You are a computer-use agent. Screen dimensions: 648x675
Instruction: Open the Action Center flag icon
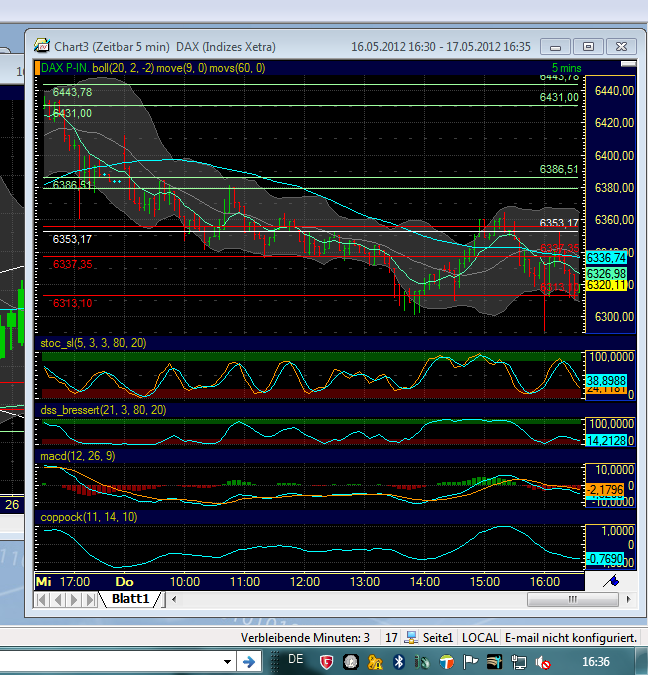point(471,662)
